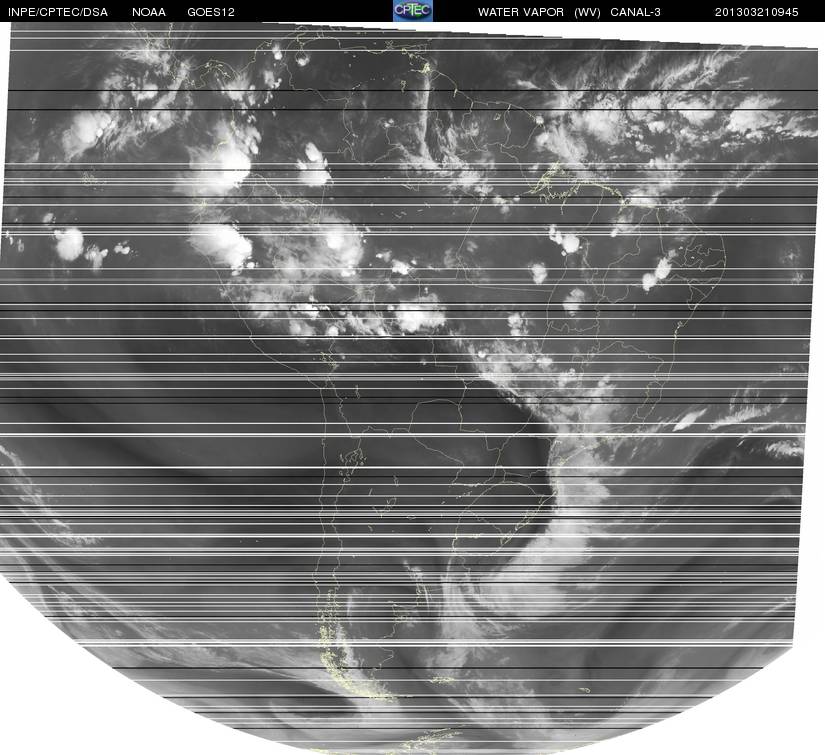Click the (WV) abbreviation label
Image resolution: width=825 pixels, height=755 pixels.
tap(587, 12)
